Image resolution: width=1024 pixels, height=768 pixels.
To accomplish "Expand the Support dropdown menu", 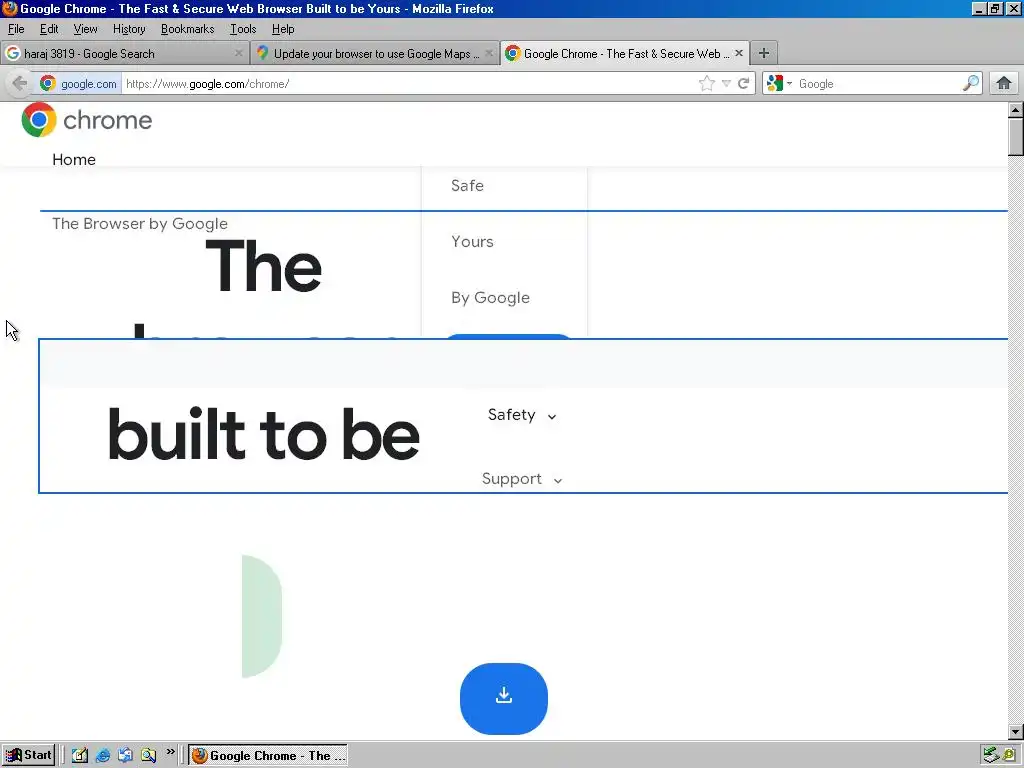I will [522, 479].
